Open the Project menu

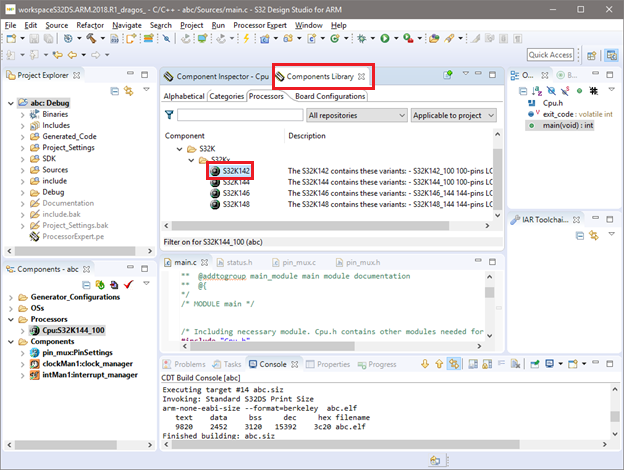(x=191, y=25)
